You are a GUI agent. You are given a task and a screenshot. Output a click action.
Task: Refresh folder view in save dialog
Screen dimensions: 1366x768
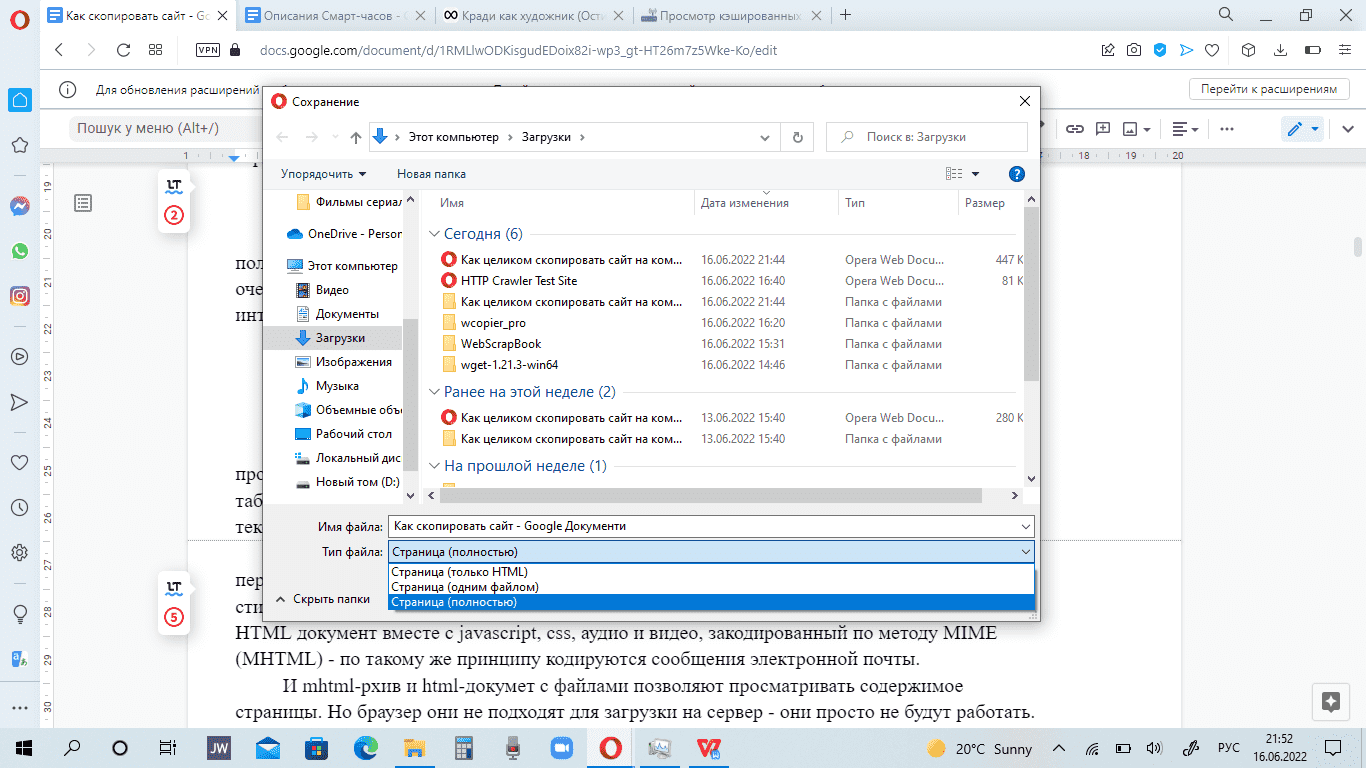[x=797, y=137]
